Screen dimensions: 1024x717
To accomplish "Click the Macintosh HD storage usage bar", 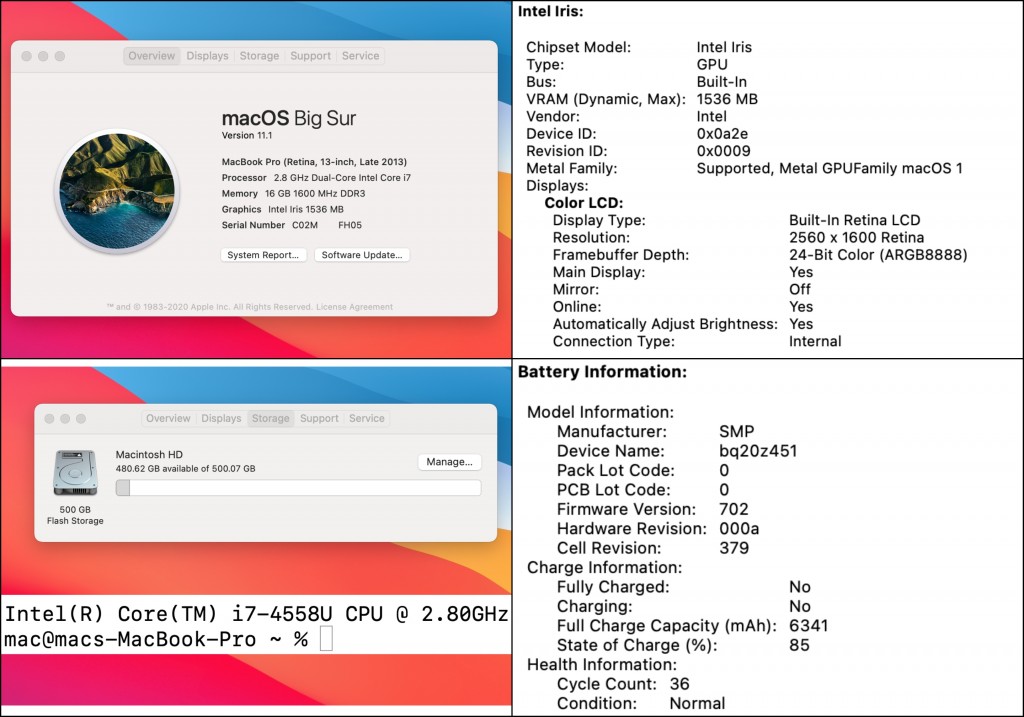I will coord(298,488).
